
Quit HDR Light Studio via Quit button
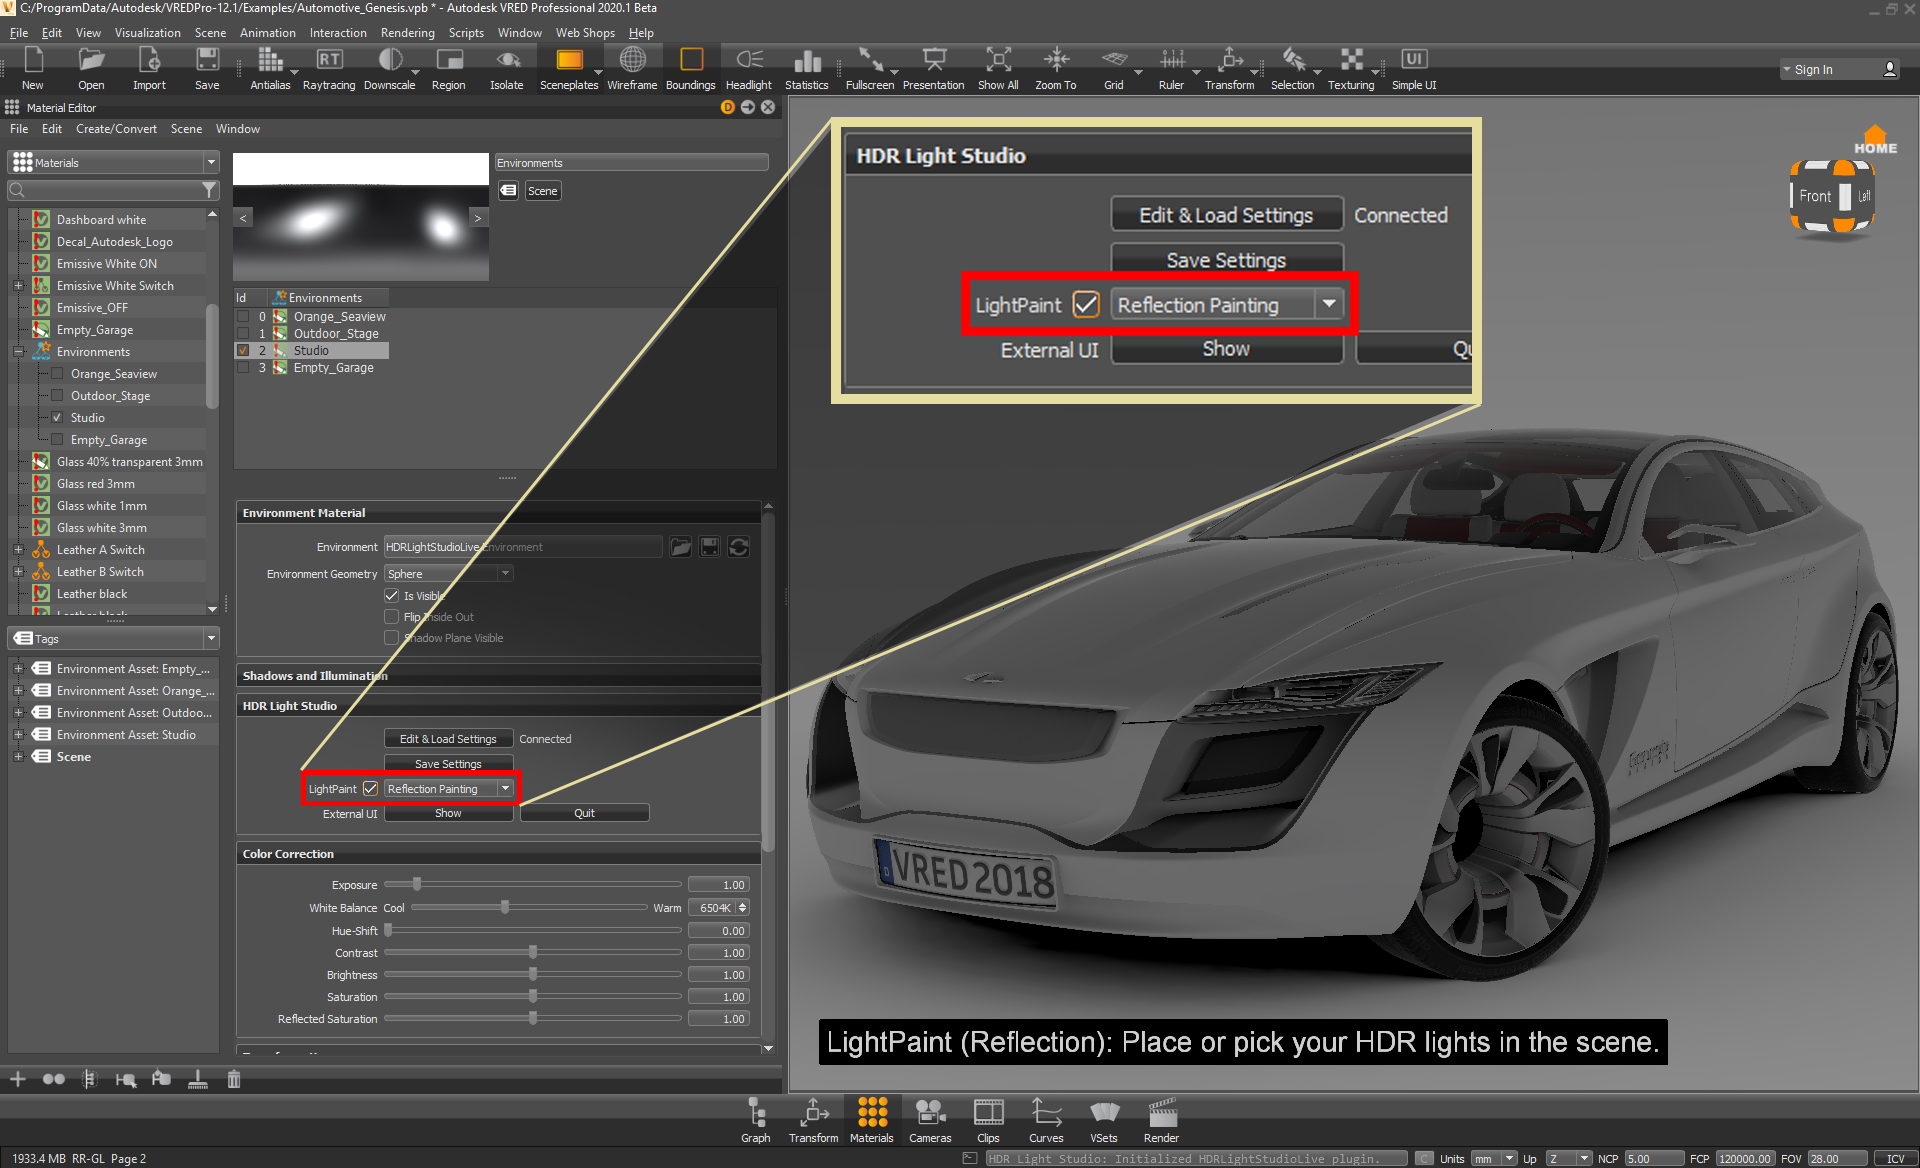point(584,813)
